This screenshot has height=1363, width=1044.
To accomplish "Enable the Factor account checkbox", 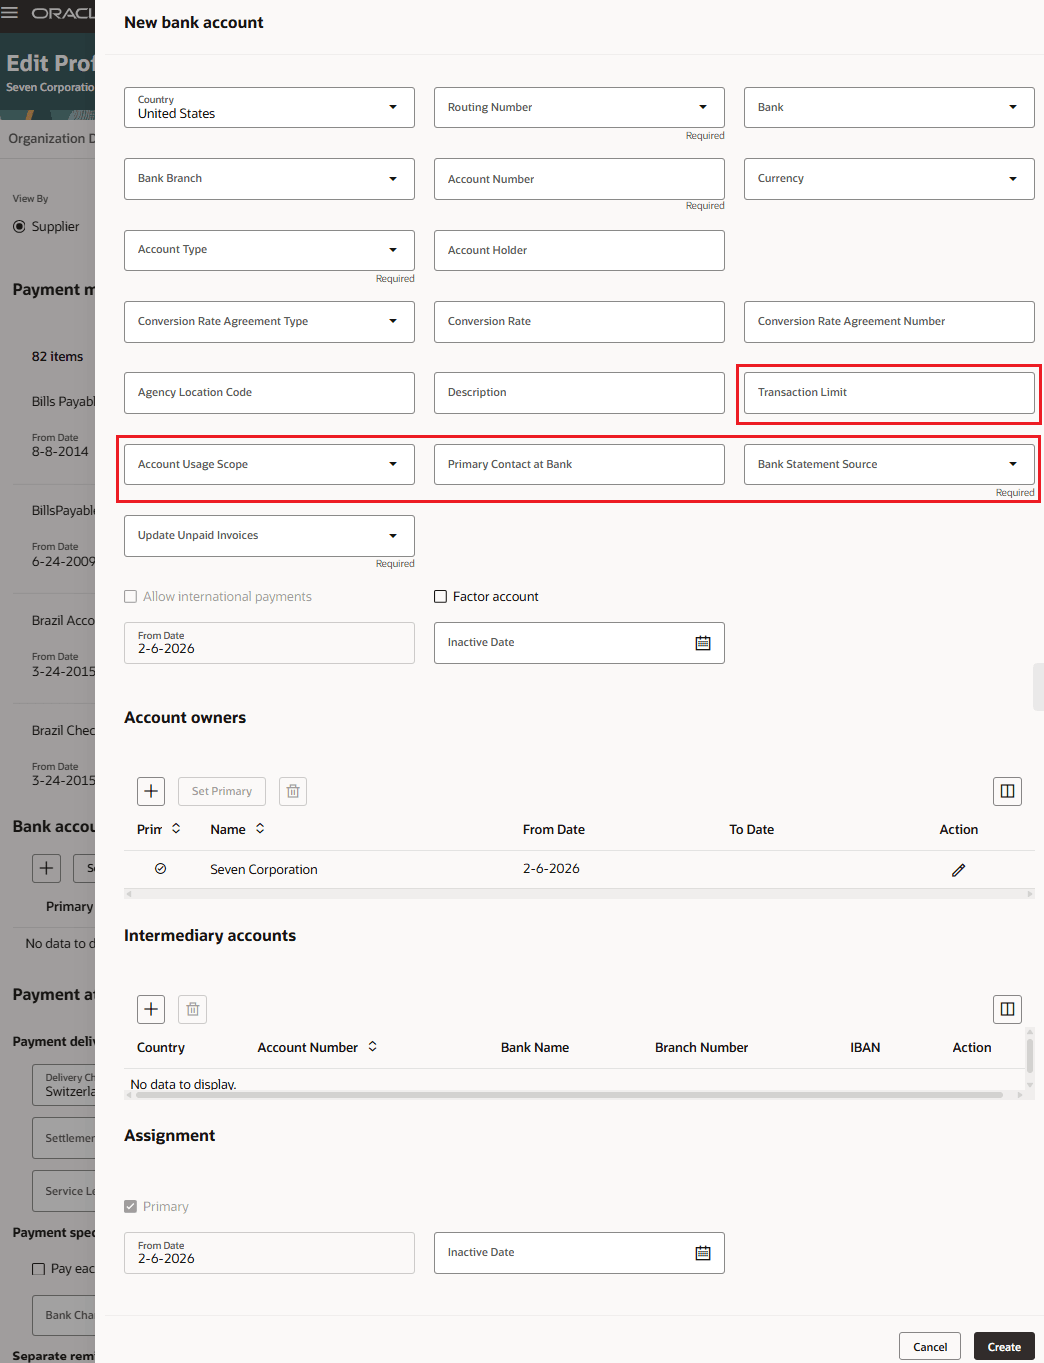I will coord(440,596).
